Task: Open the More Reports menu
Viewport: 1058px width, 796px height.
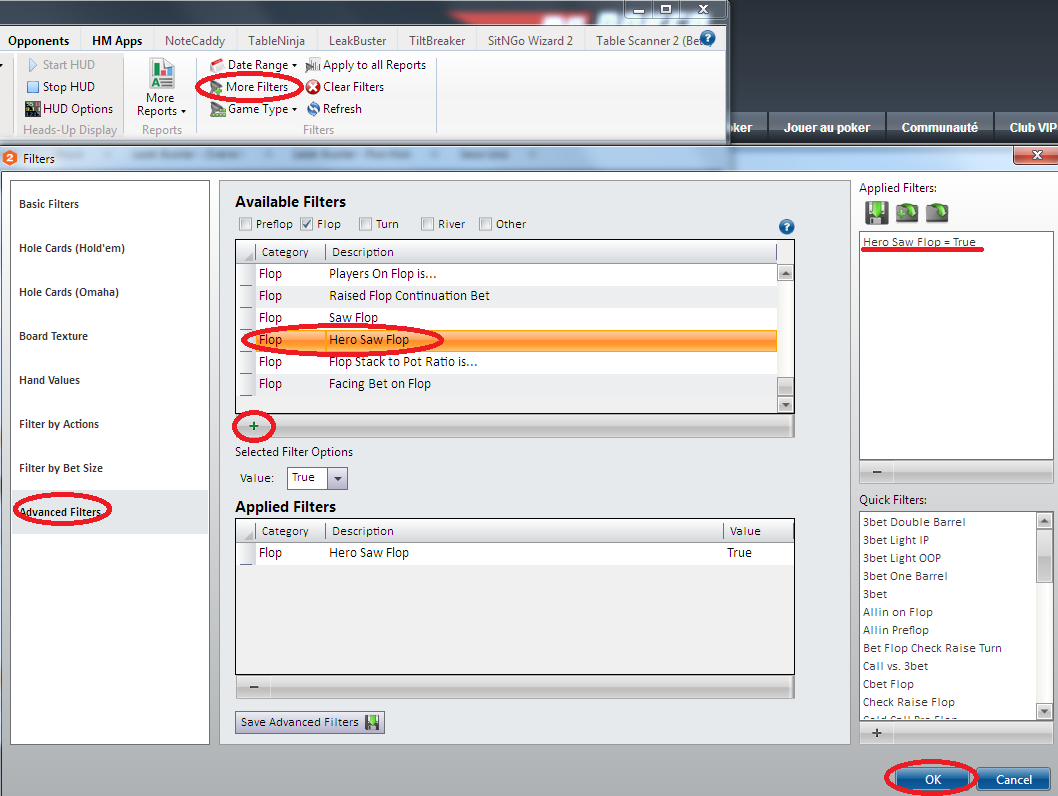Action: (161, 88)
